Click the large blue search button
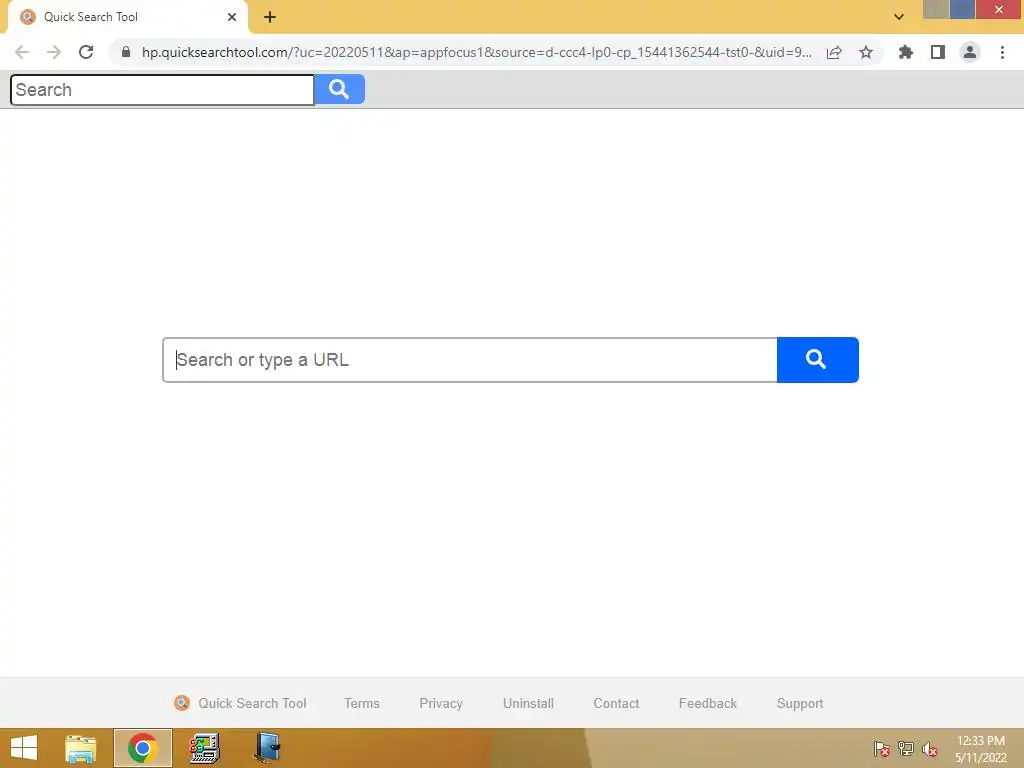Viewport: 1024px width, 768px height. pyautogui.click(x=817, y=360)
